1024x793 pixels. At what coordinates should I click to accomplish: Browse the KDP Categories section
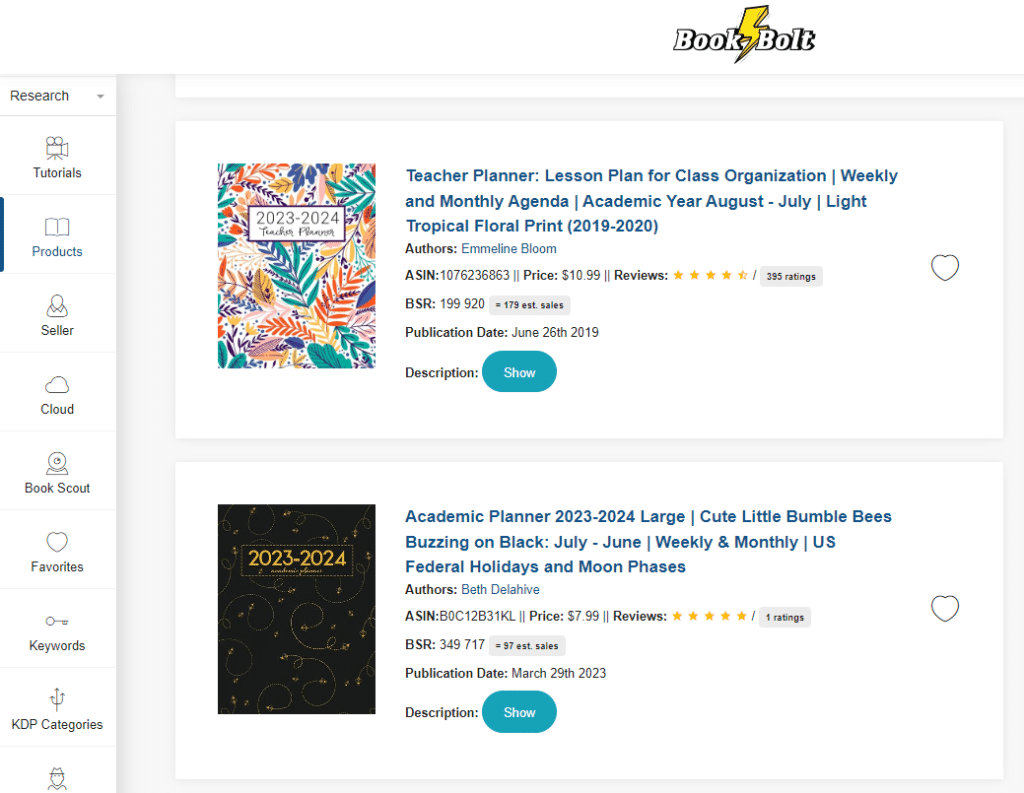pos(57,707)
